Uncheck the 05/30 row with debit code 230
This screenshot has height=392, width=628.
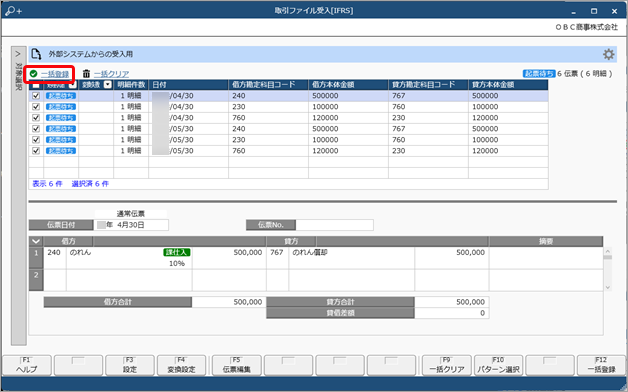click(36, 140)
